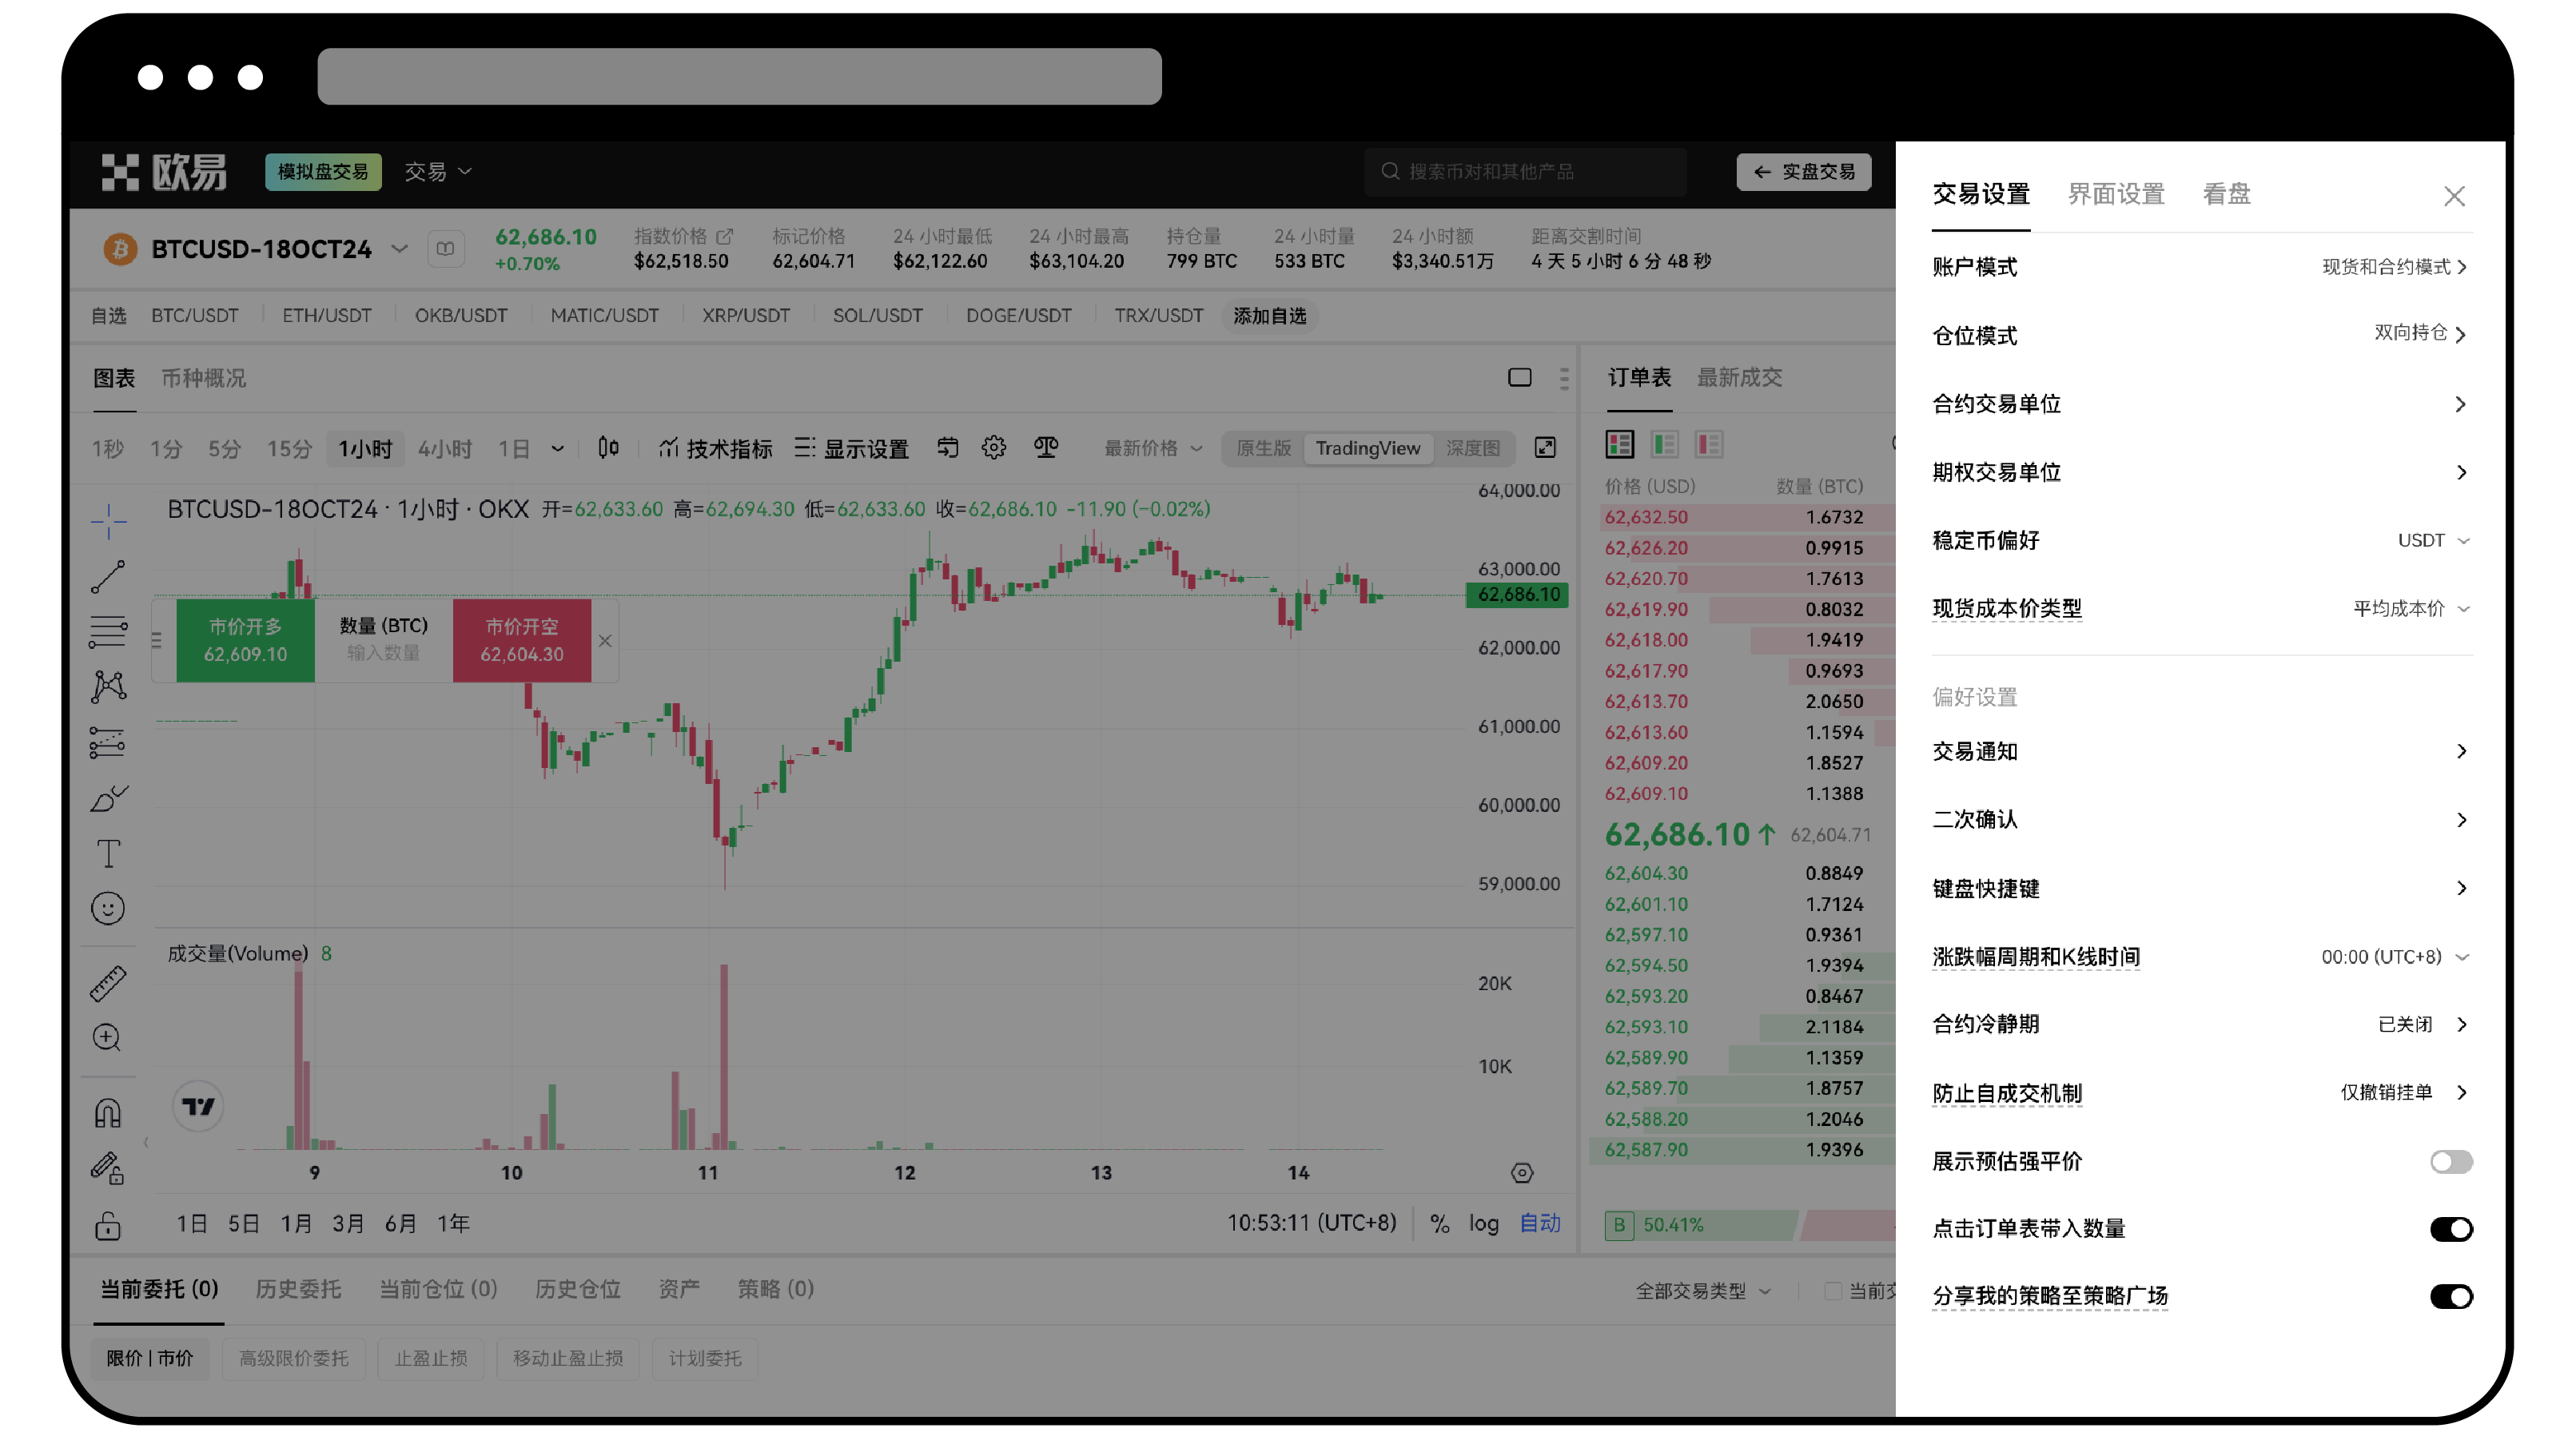The width and height of the screenshot is (2576, 1452).
Task: Switch chart to 深度图 mode
Action: click(1473, 448)
